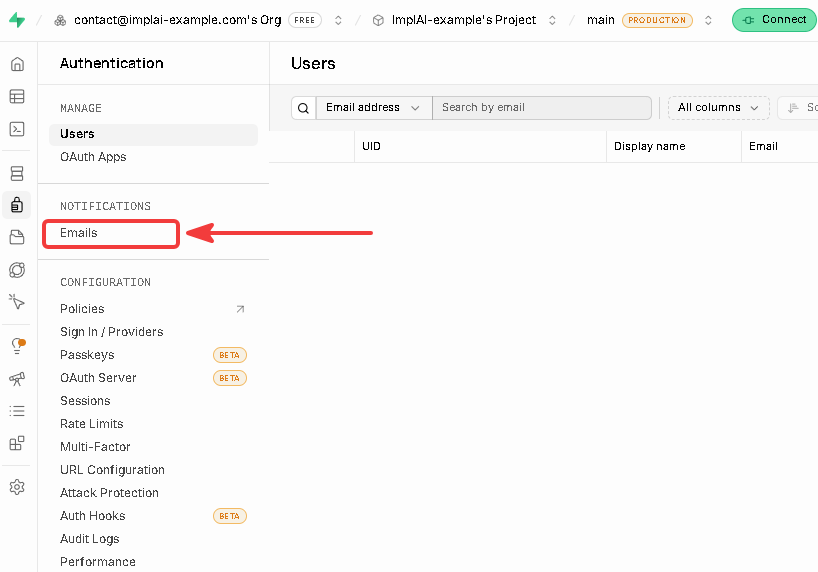The image size is (818, 572).
Task: Open the Integrations sidebar icon
Action: 17,443
